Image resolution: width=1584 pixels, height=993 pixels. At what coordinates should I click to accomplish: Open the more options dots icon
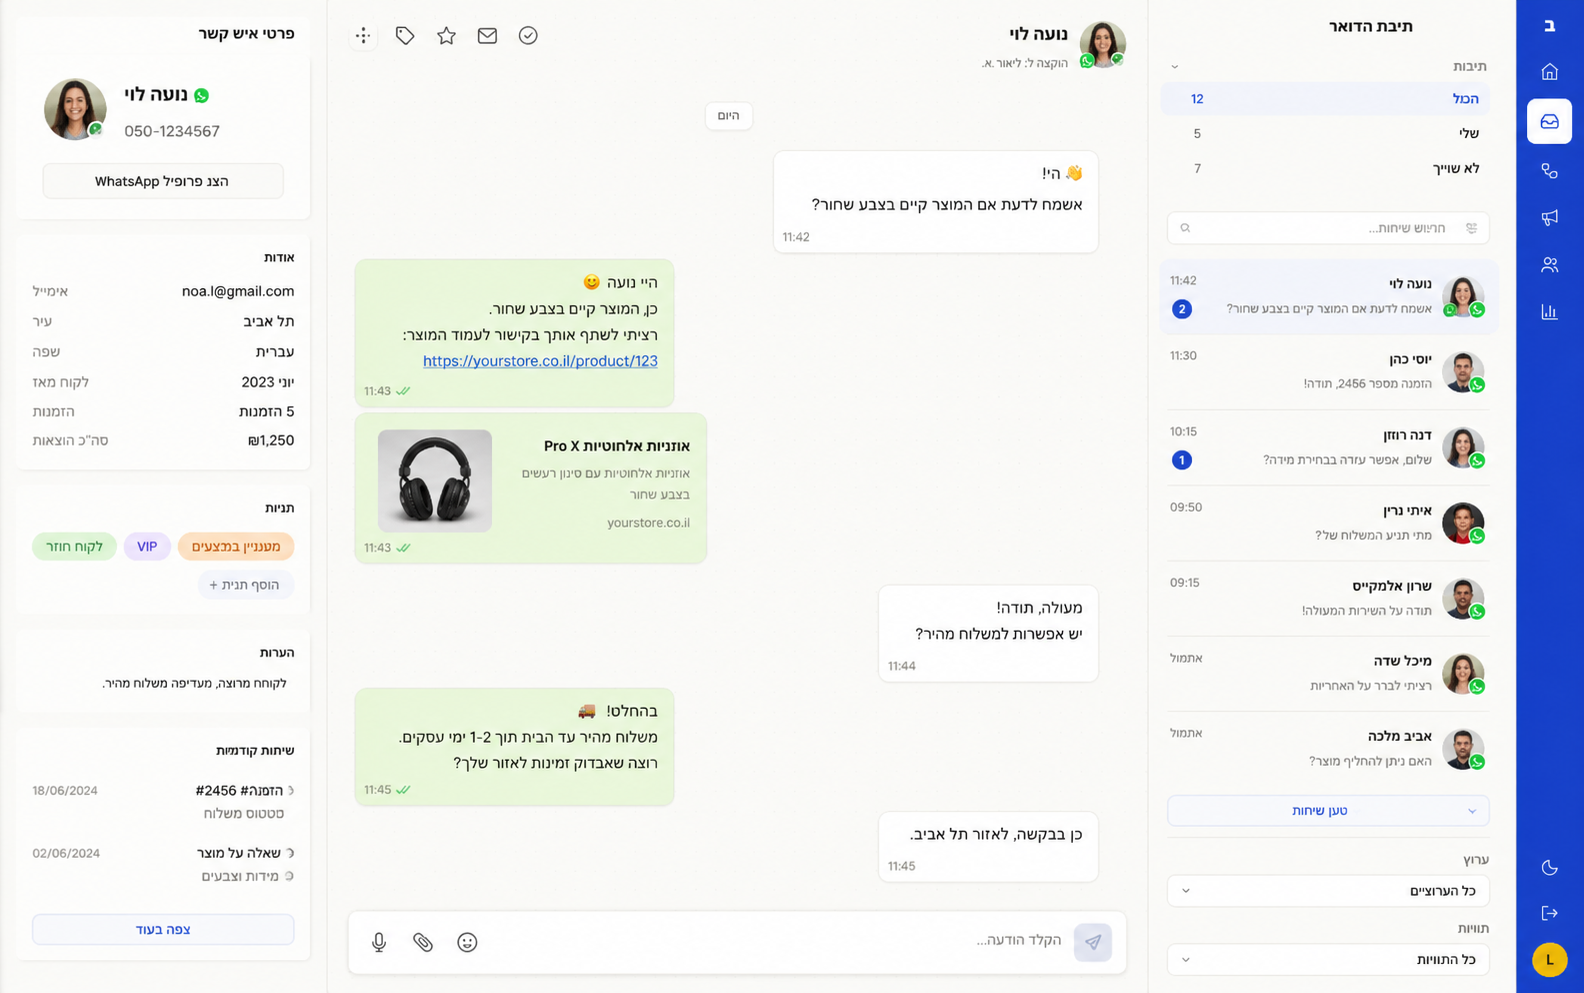(363, 36)
